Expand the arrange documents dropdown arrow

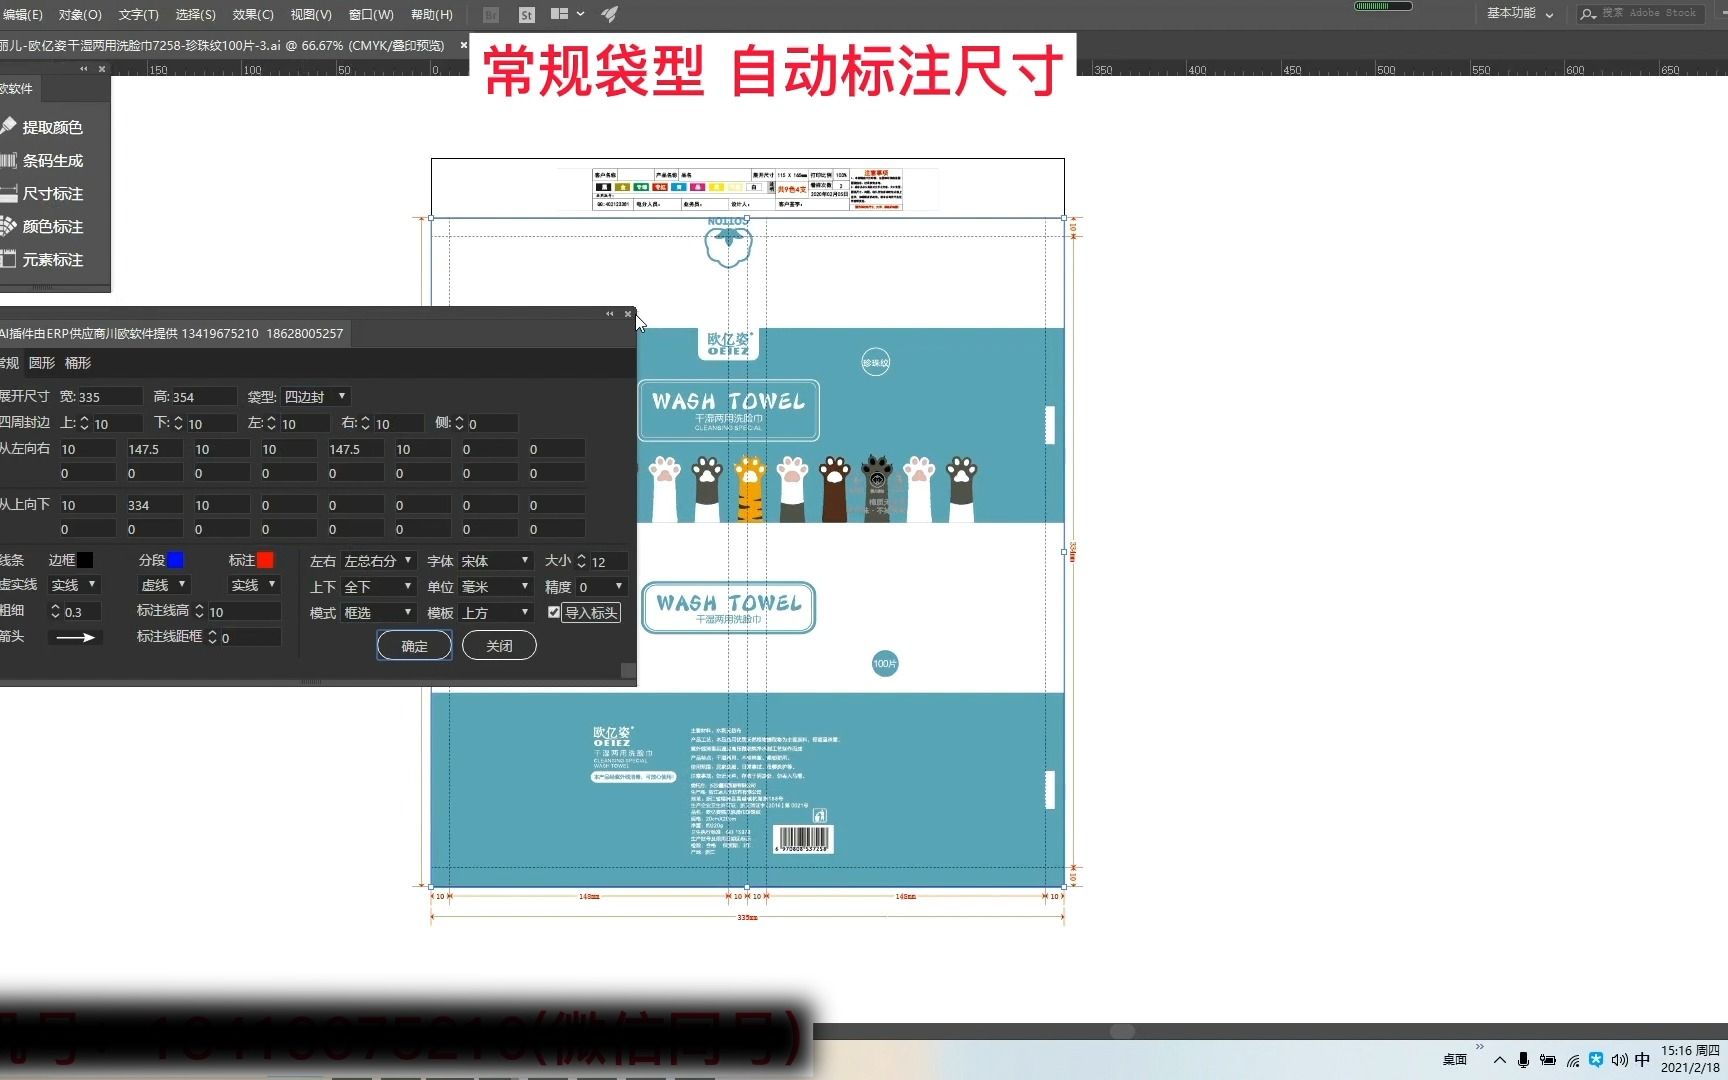[x=580, y=14]
